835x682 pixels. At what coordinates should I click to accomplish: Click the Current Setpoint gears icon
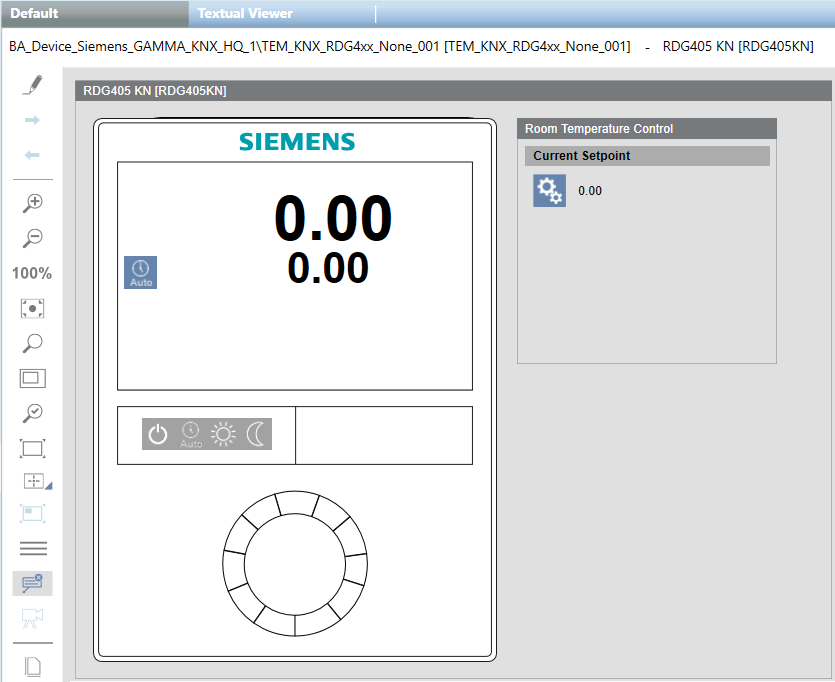pos(549,191)
